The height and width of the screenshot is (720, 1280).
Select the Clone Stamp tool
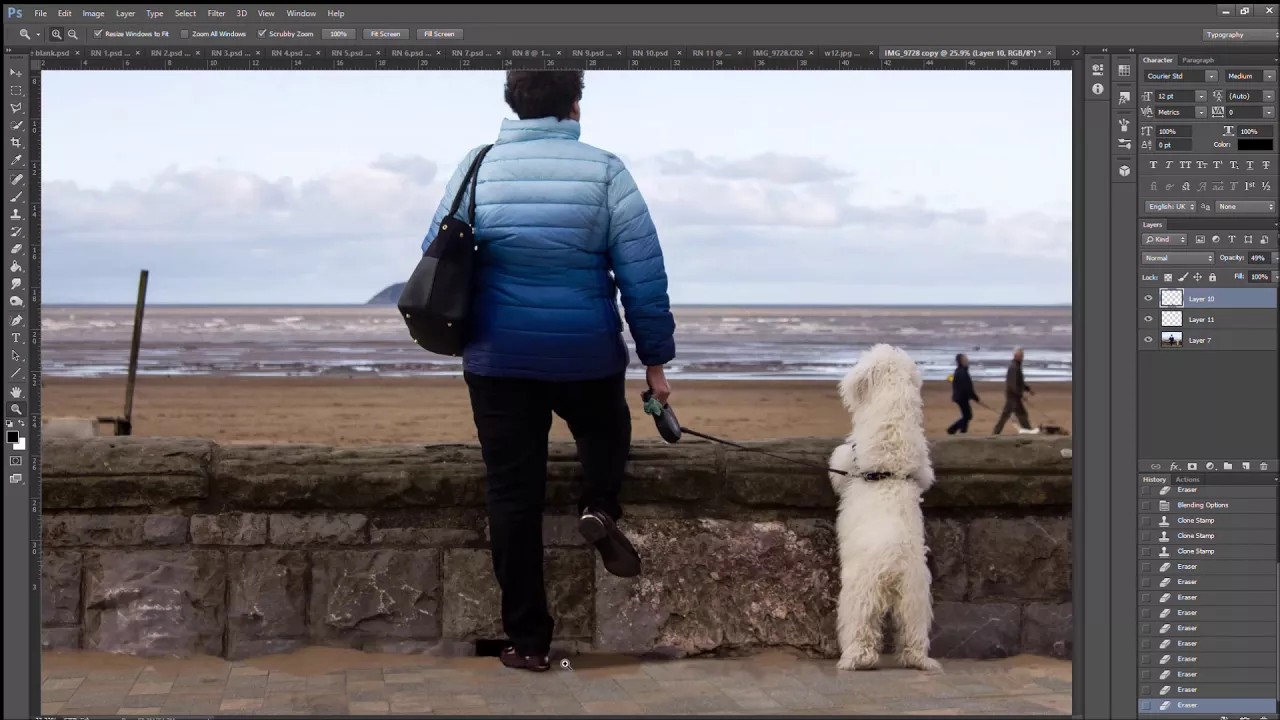[16, 214]
